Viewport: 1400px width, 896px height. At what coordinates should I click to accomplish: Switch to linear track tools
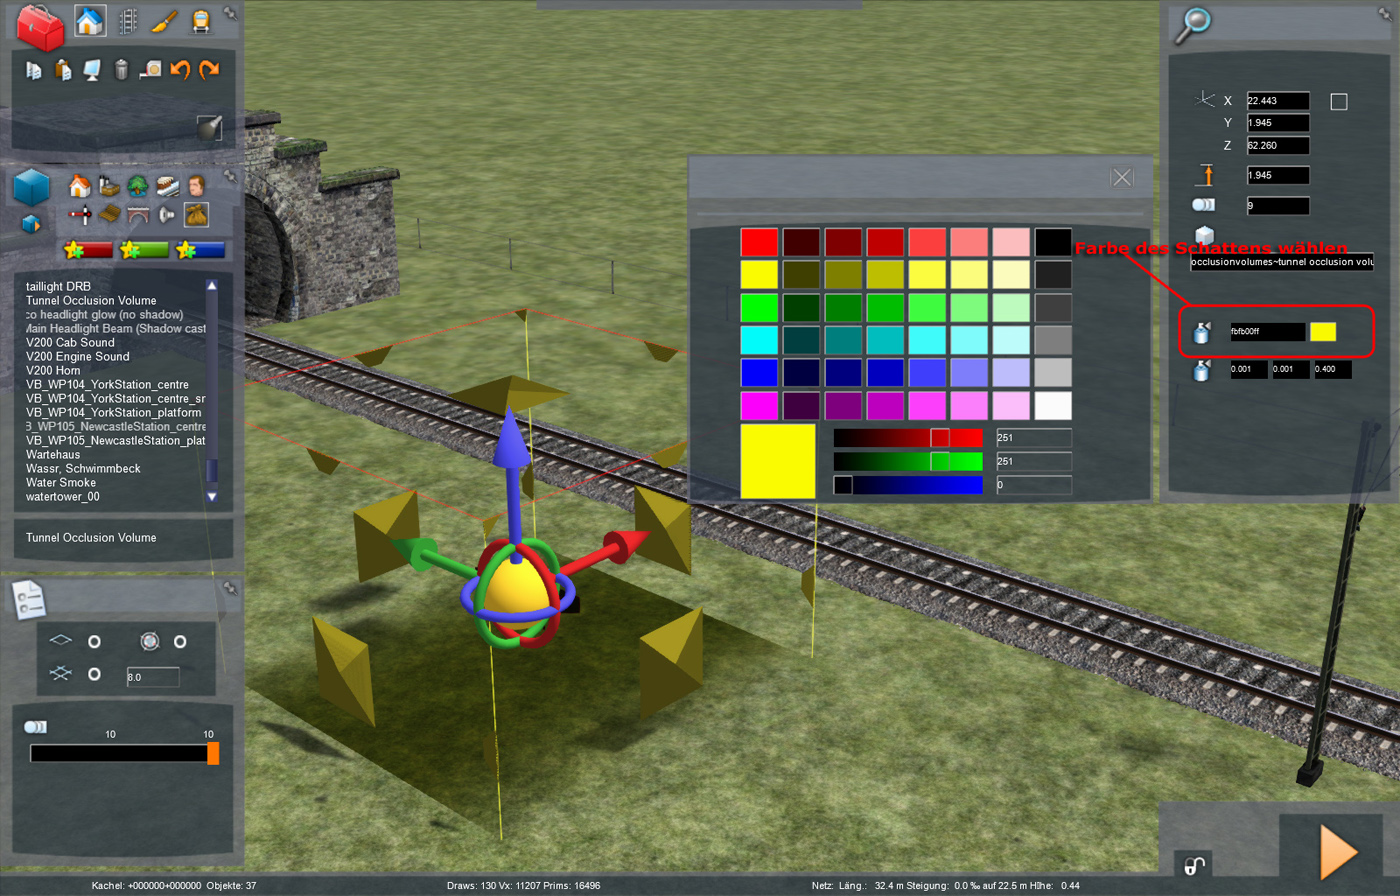coord(127,21)
